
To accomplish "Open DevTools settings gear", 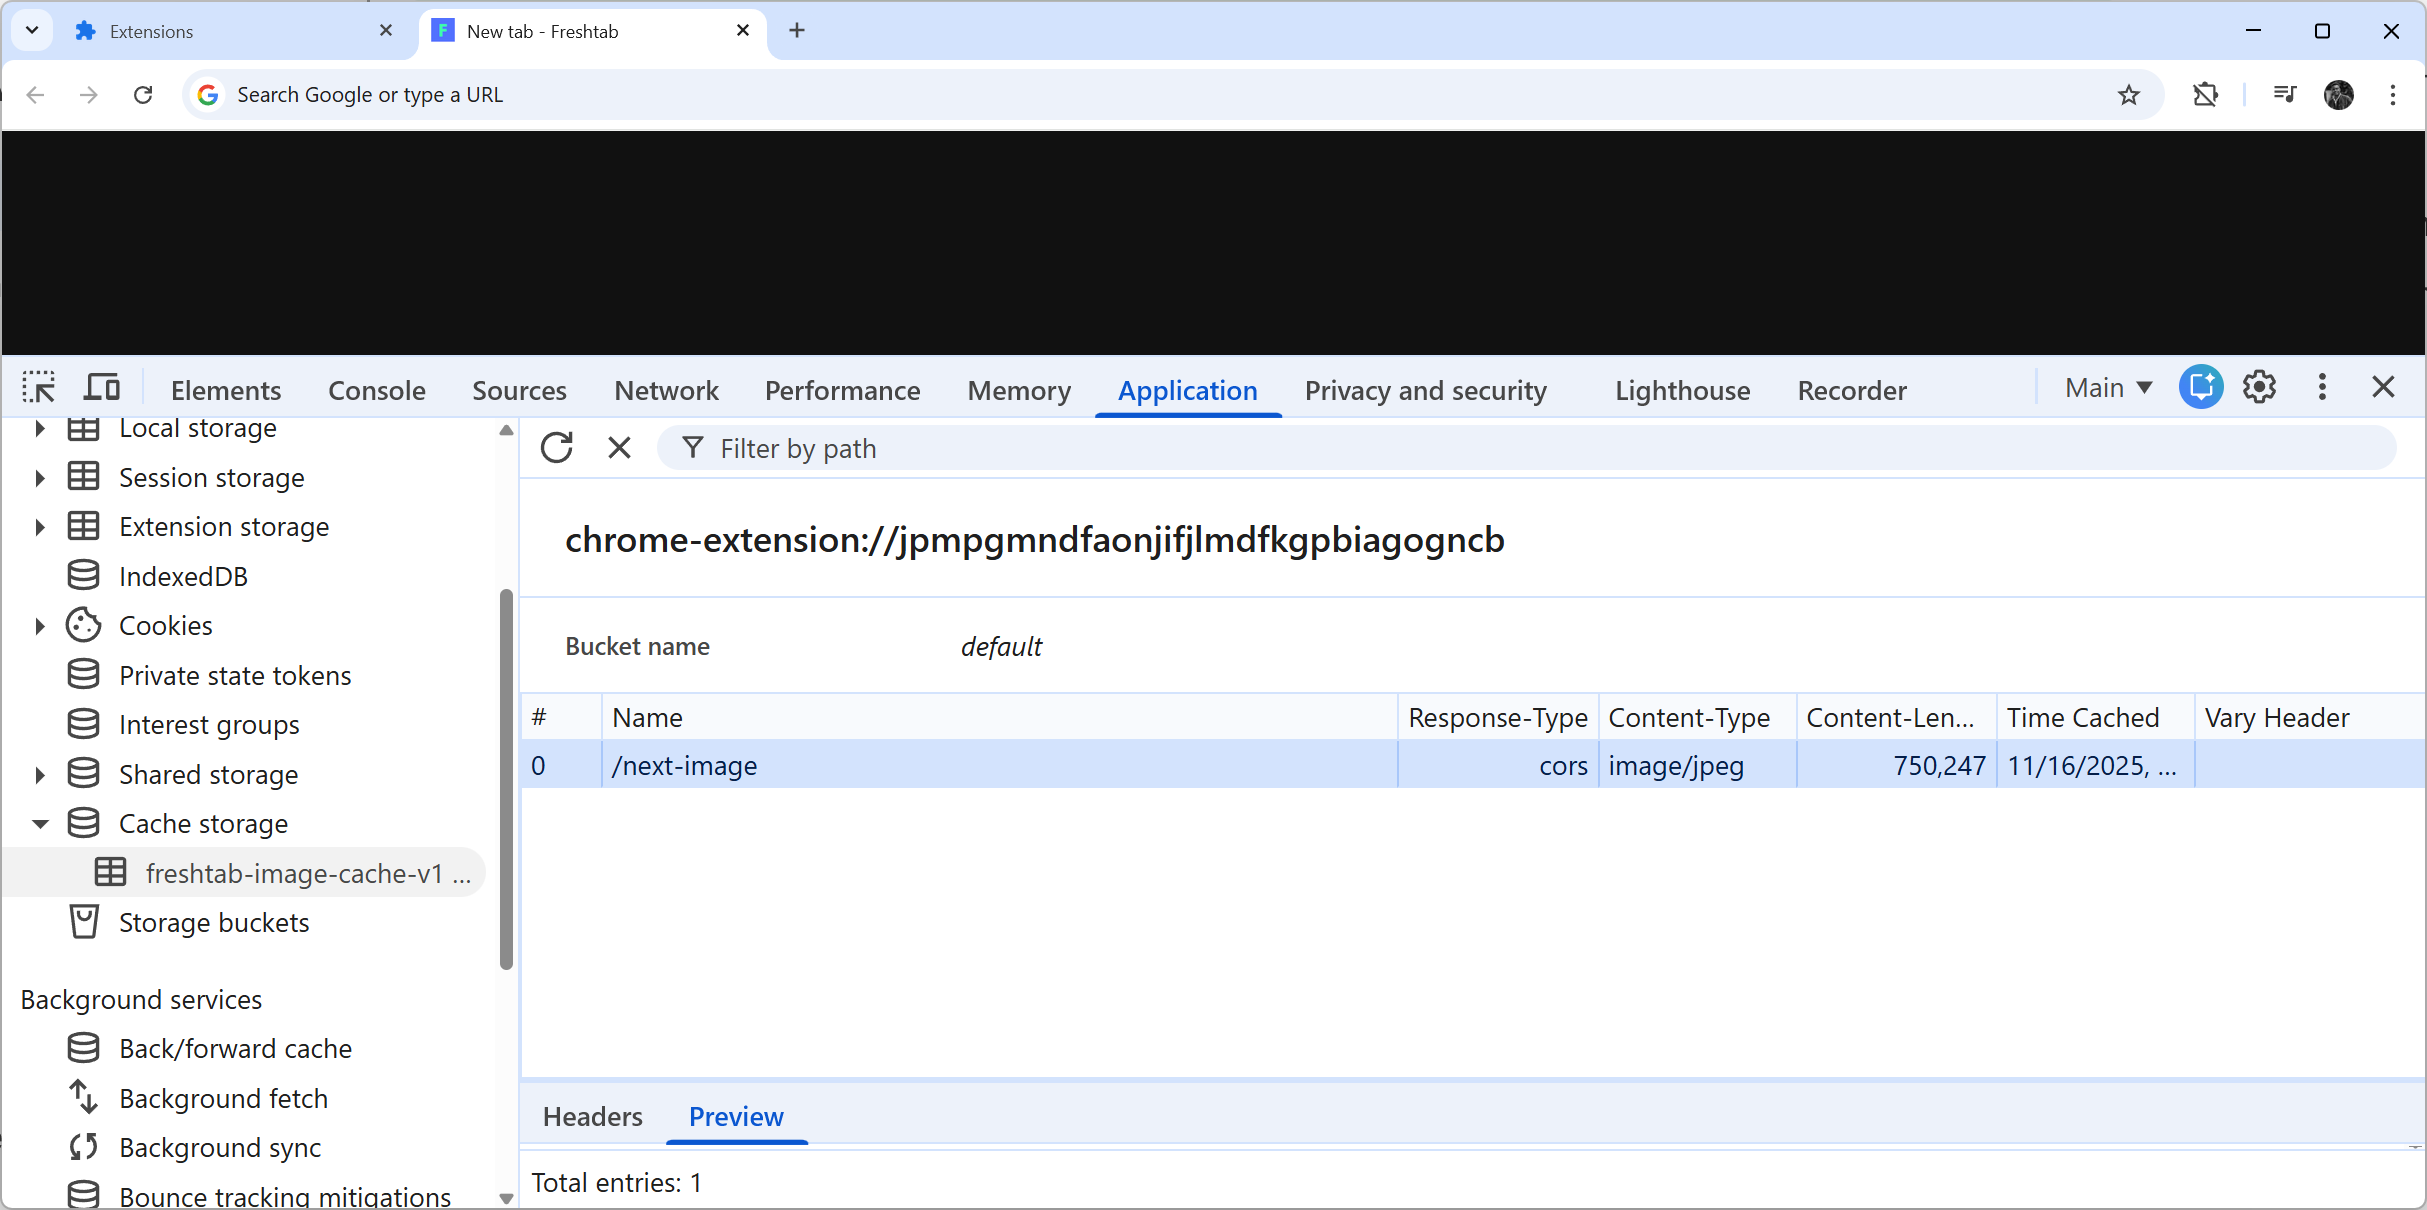I will pyautogui.click(x=2260, y=387).
